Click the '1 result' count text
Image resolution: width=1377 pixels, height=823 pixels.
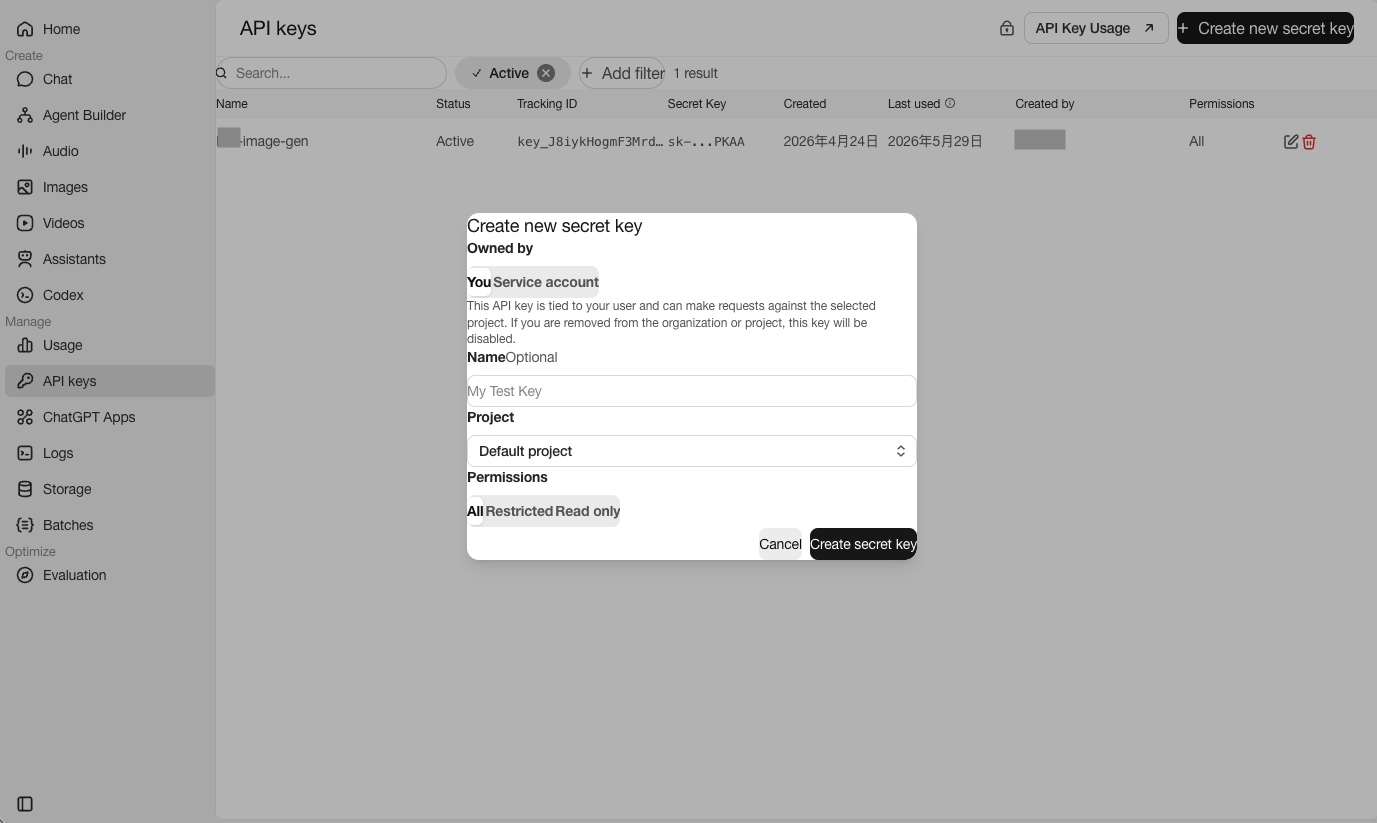pos(695,73)
